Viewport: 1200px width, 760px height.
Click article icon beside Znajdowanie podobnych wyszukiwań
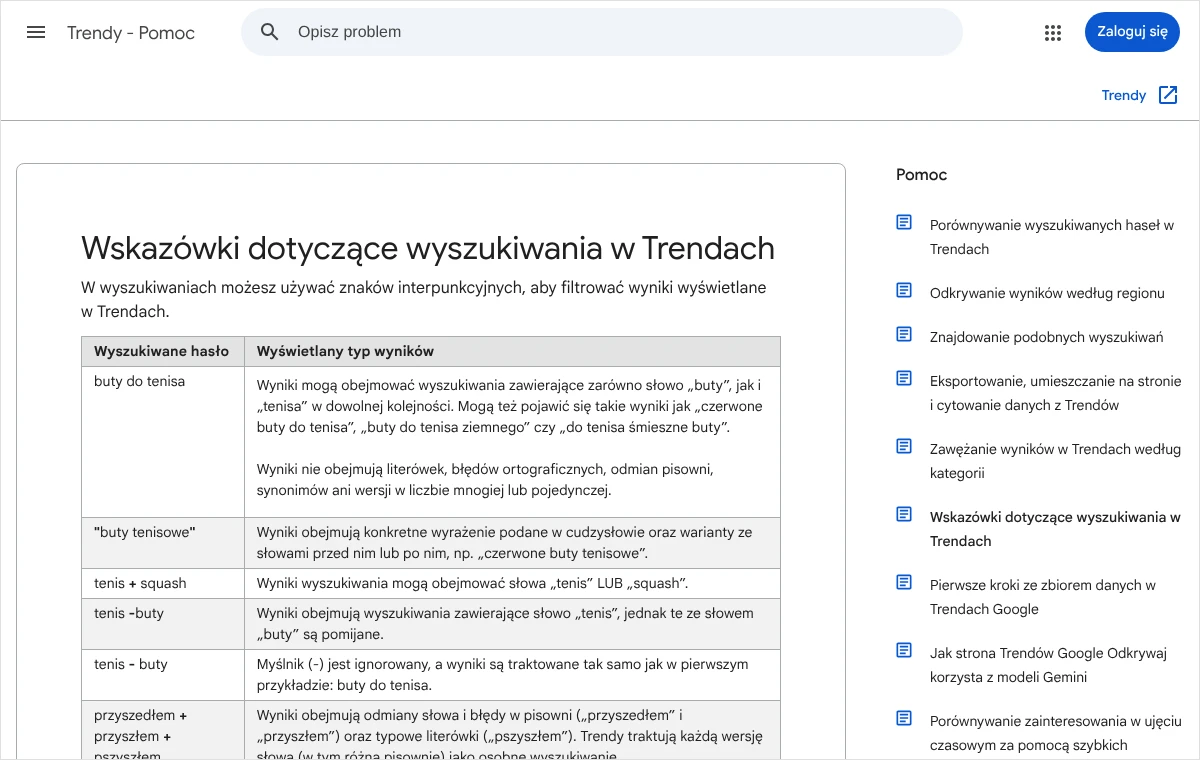(904, 334)
